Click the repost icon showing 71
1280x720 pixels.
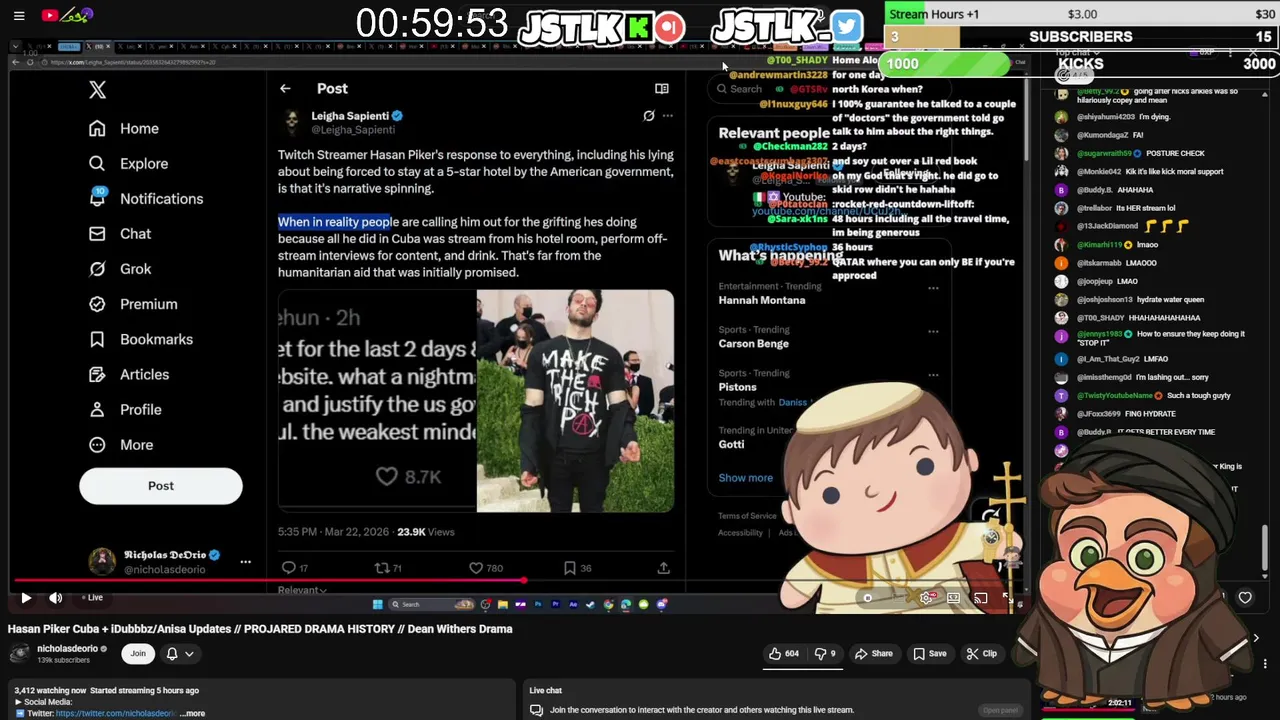tap(381, 568)
